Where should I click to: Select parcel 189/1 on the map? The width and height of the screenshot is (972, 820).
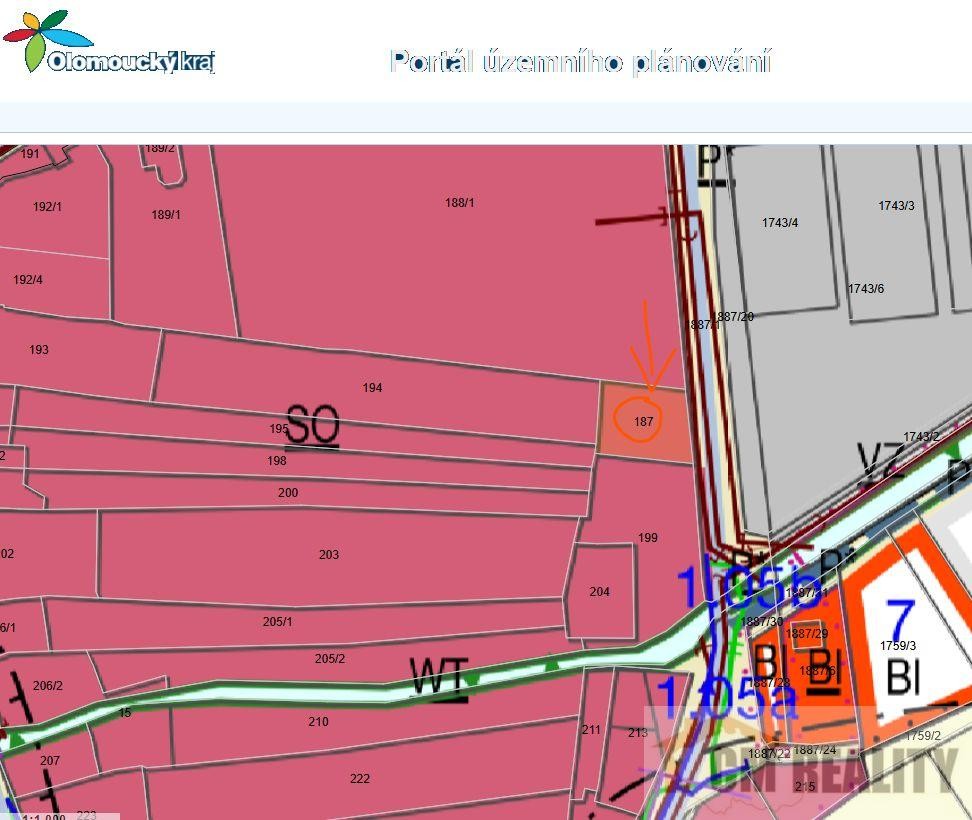166,215
